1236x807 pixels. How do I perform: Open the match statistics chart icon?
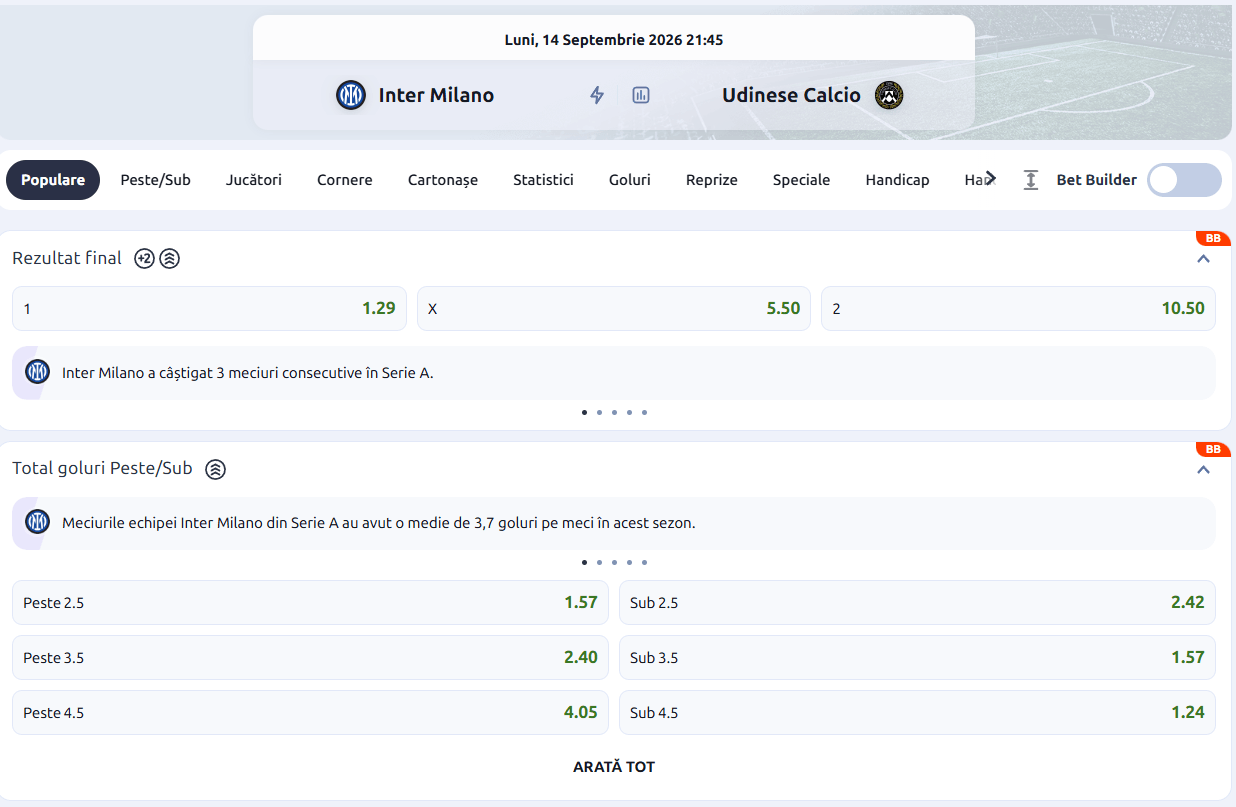point(641,95)
